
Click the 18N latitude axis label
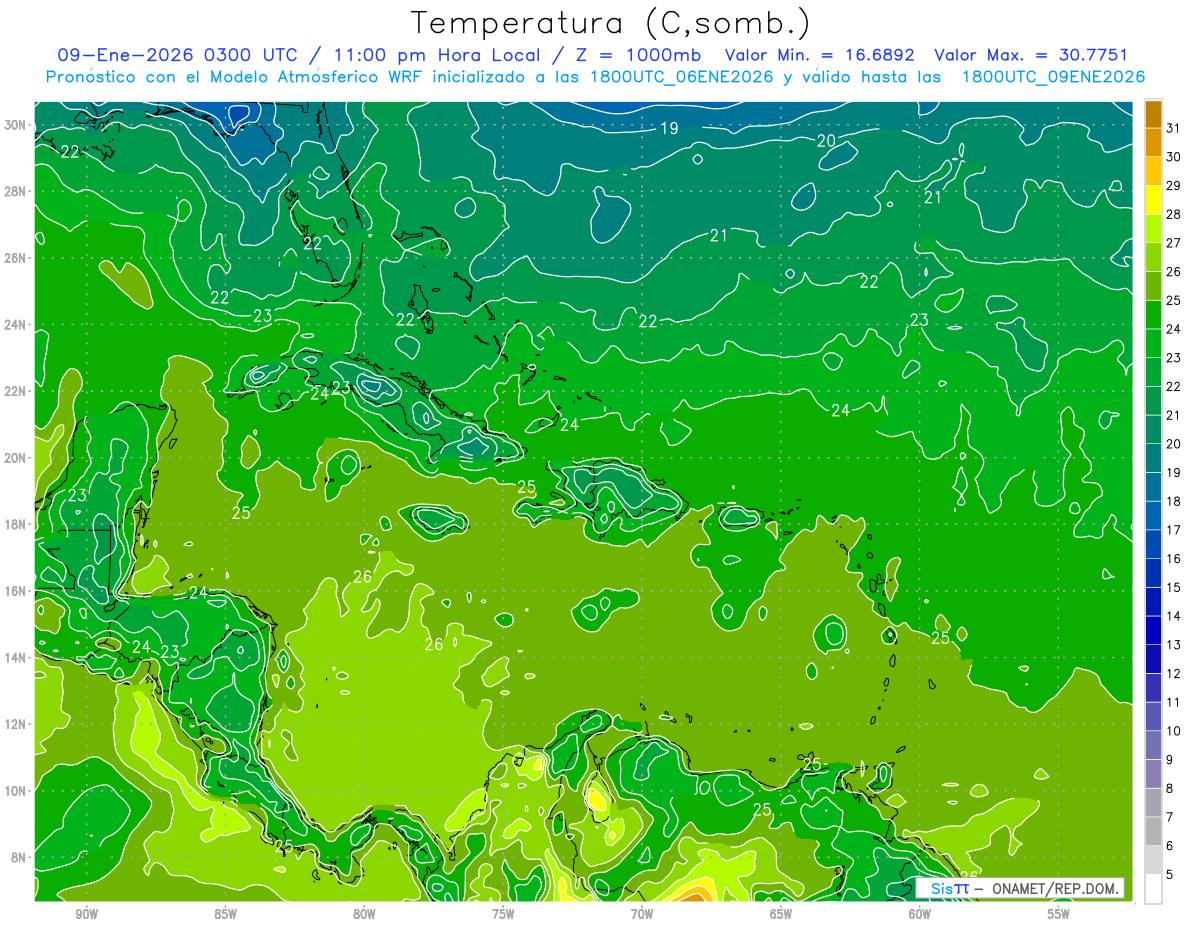click(x=16, y=525)
